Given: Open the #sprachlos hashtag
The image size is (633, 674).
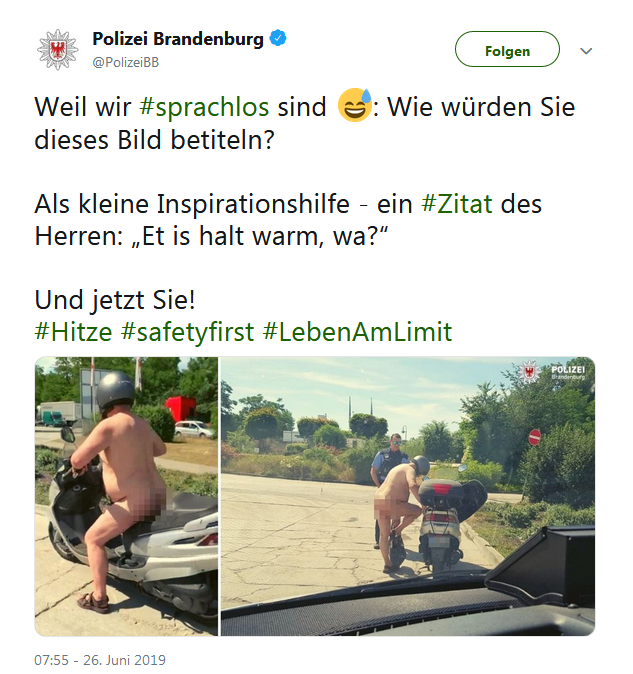Looking at the screenshot, I should pyautogui.click(x=204, y=107).
